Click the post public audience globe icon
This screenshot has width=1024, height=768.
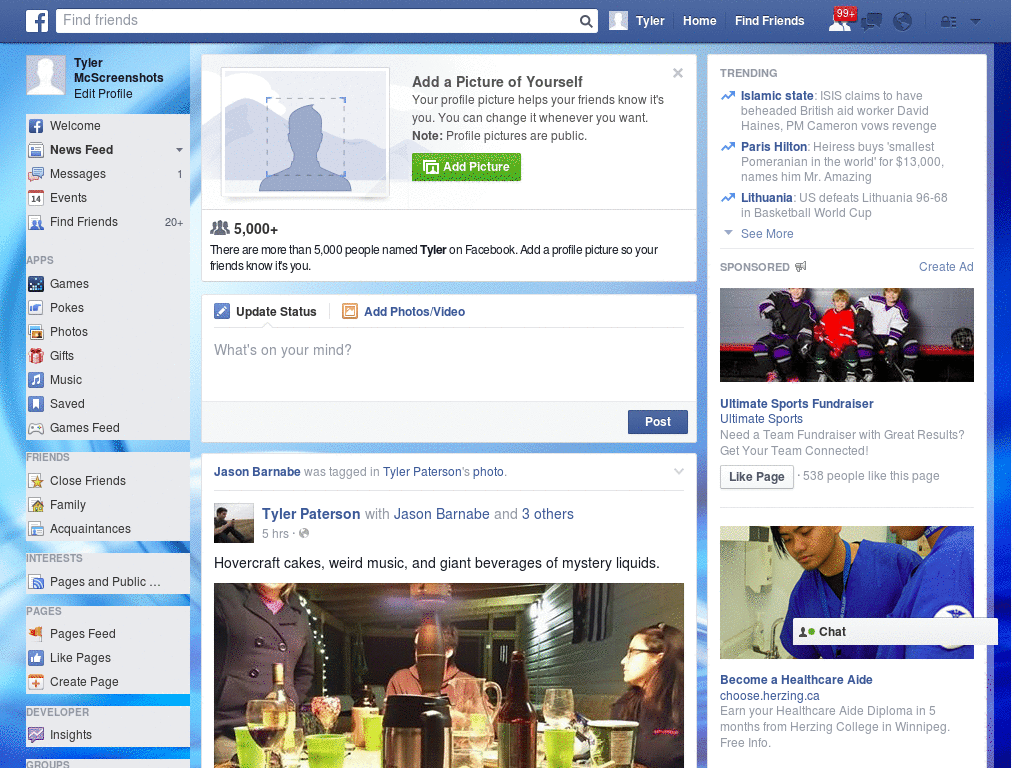coord(304,534)
